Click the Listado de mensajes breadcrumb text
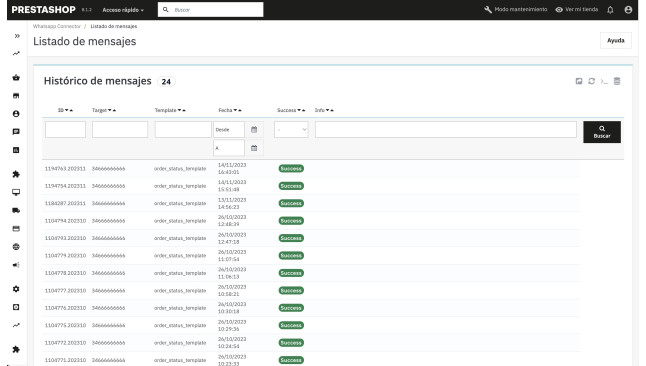 pos(114,26)
